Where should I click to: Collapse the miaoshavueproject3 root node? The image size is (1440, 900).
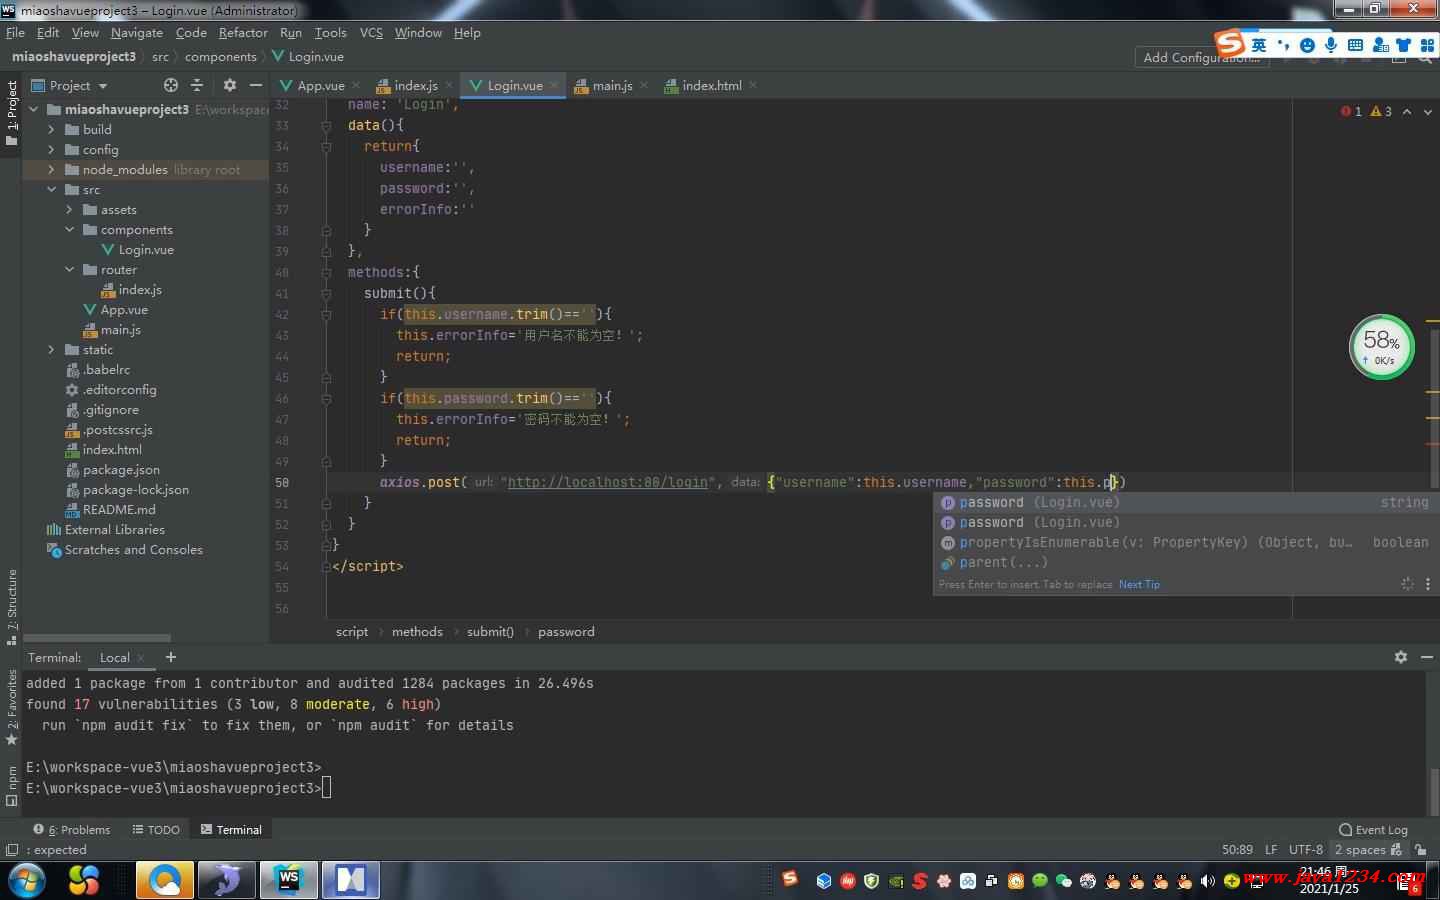(33, 109)
